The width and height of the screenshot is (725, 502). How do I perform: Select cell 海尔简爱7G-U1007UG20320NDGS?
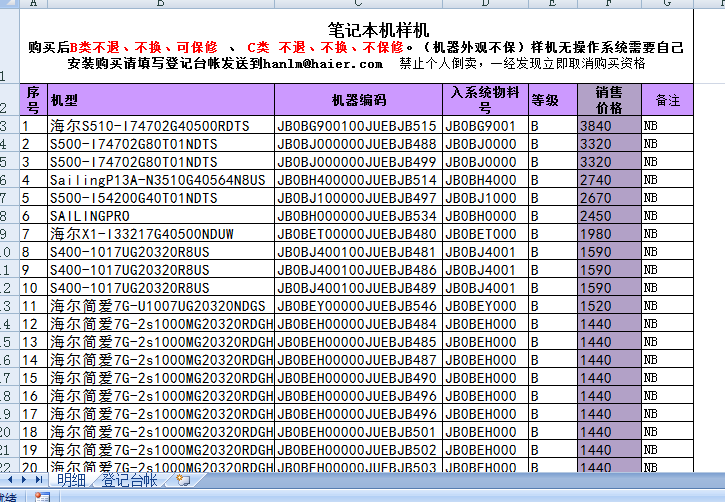click(x=161, y=306)
